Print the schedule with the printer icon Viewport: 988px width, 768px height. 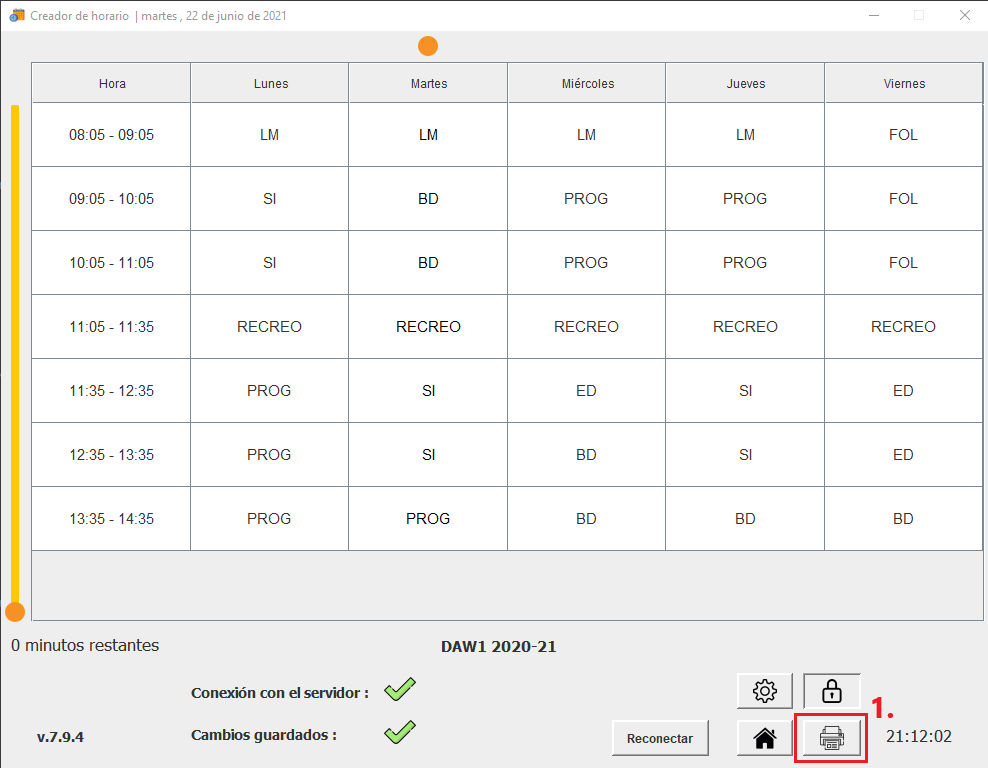click(x=831, y=738)
